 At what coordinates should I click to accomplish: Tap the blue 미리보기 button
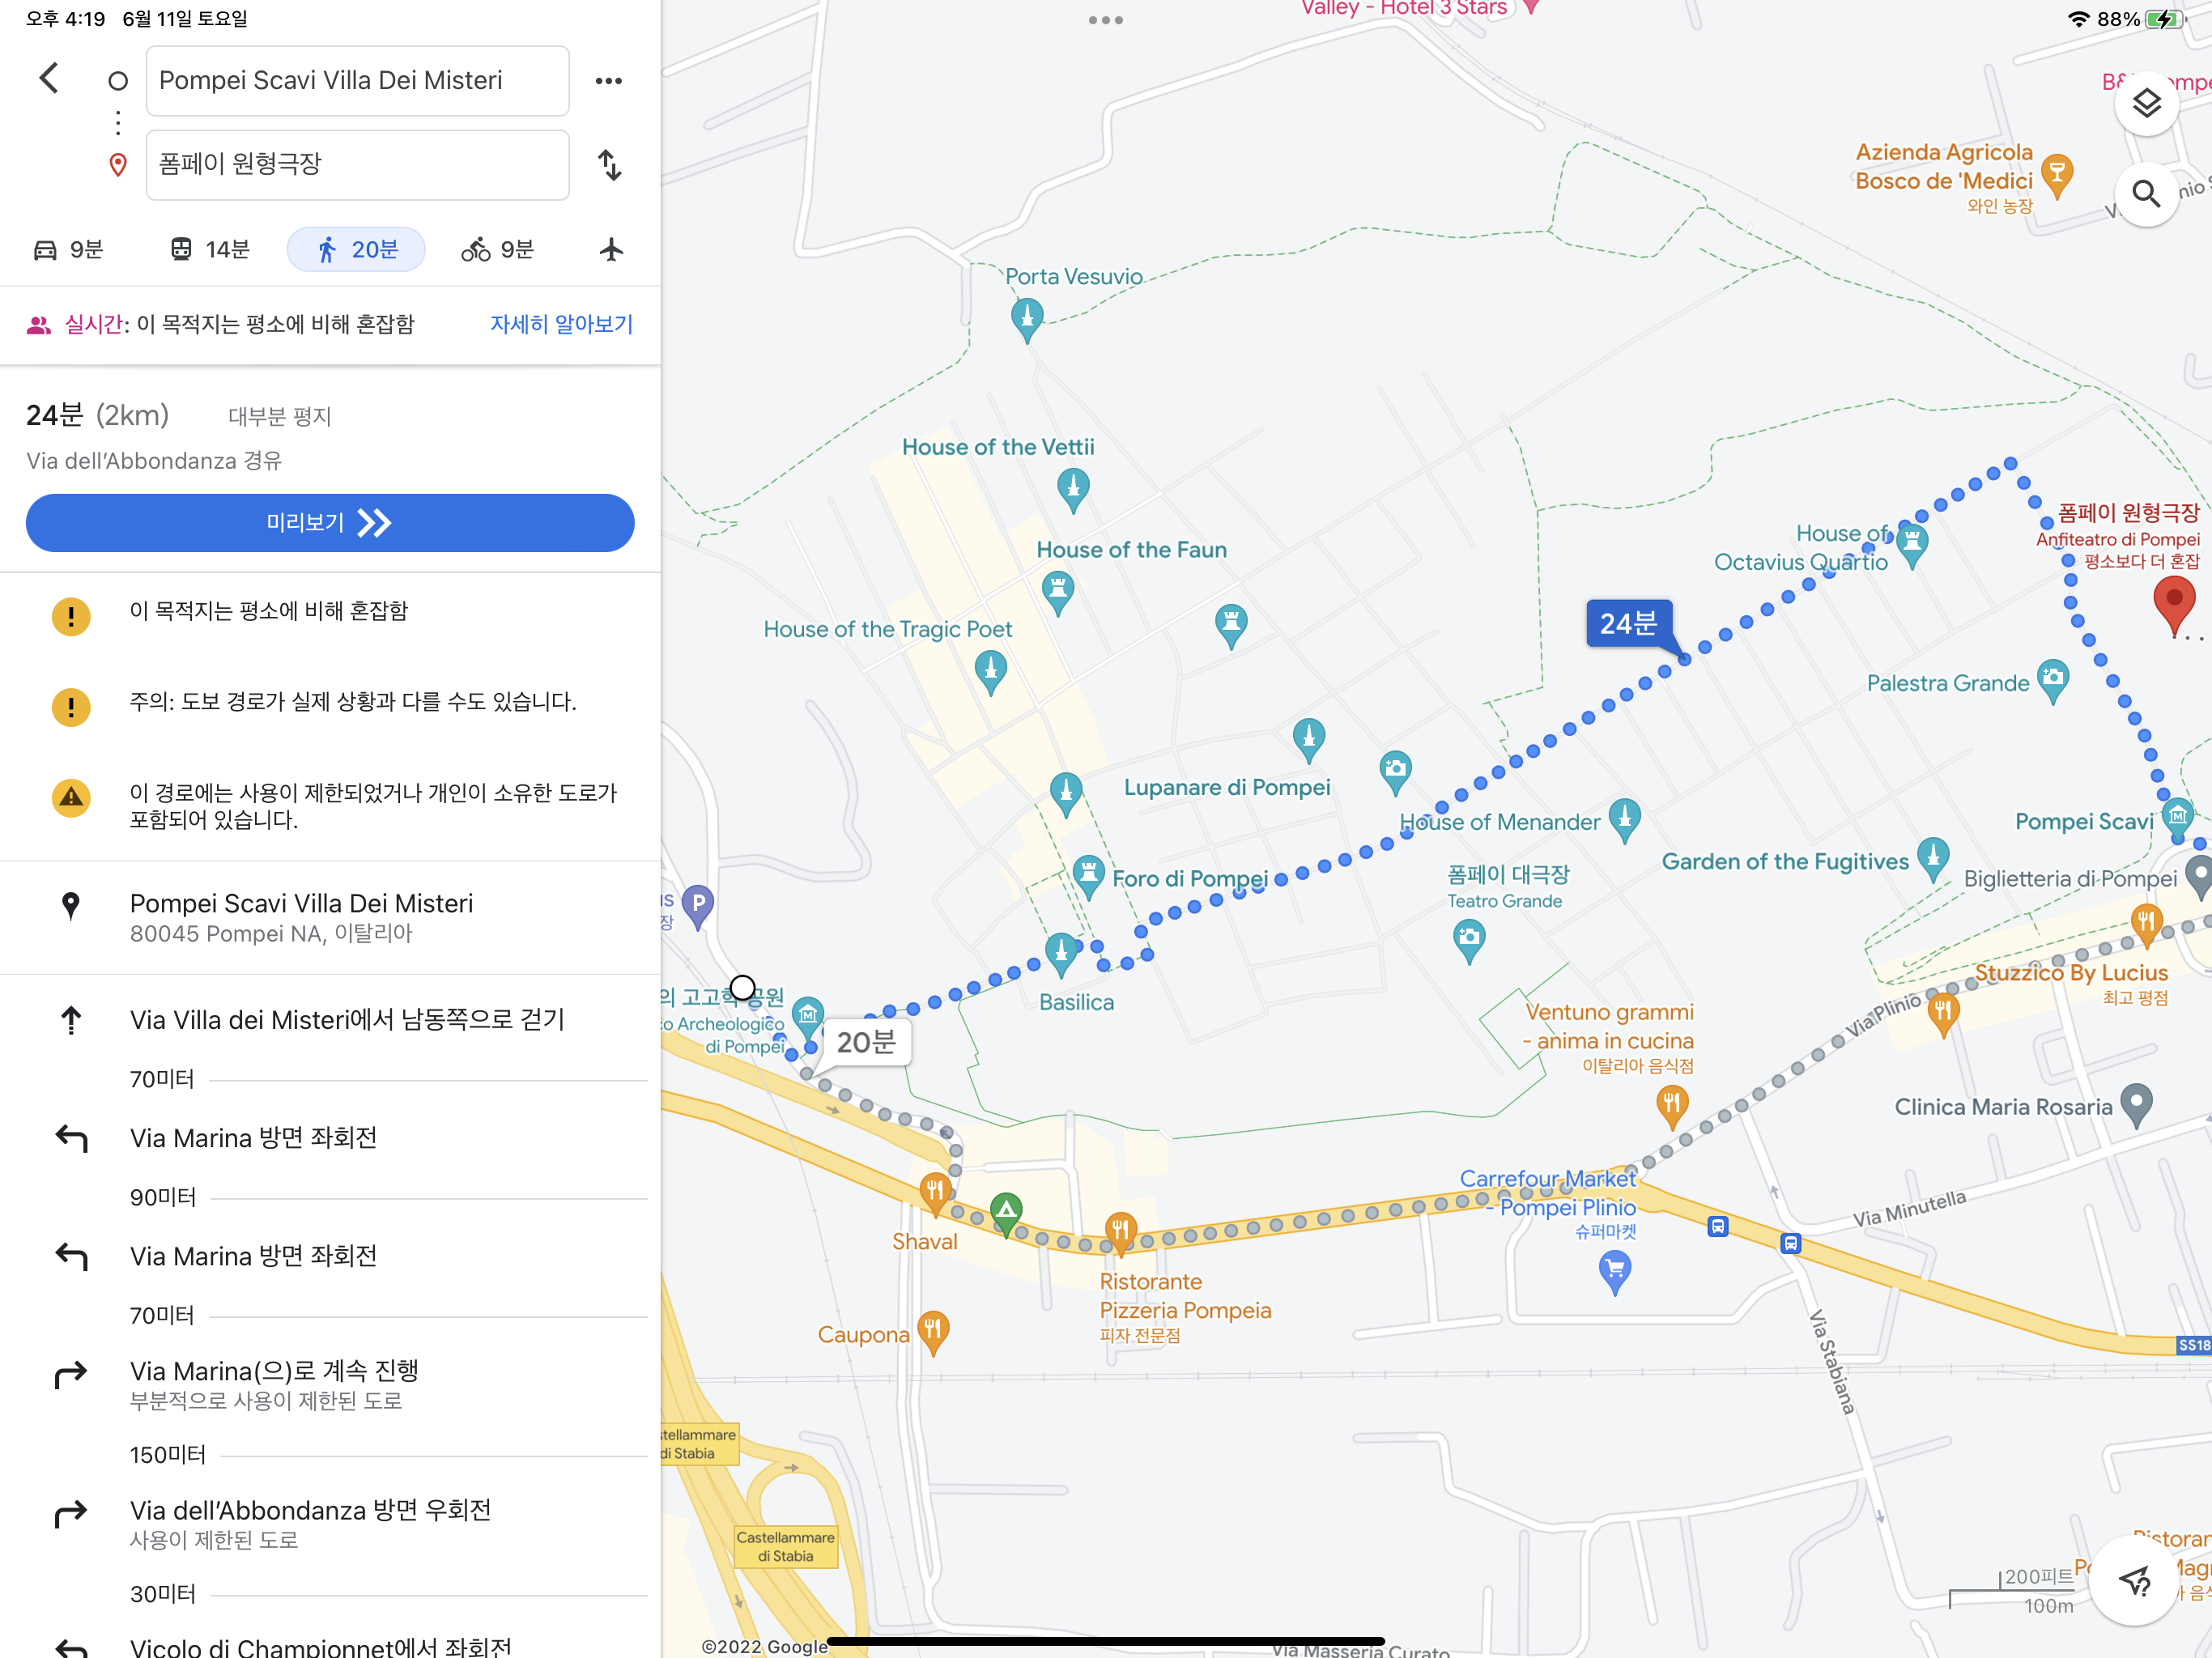[x=330, y=523]
